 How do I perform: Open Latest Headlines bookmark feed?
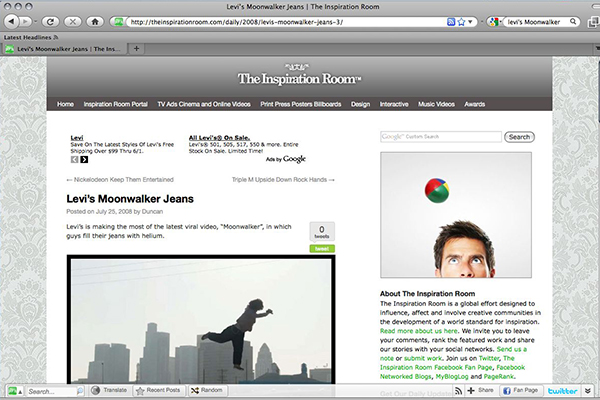pos(31,38)
